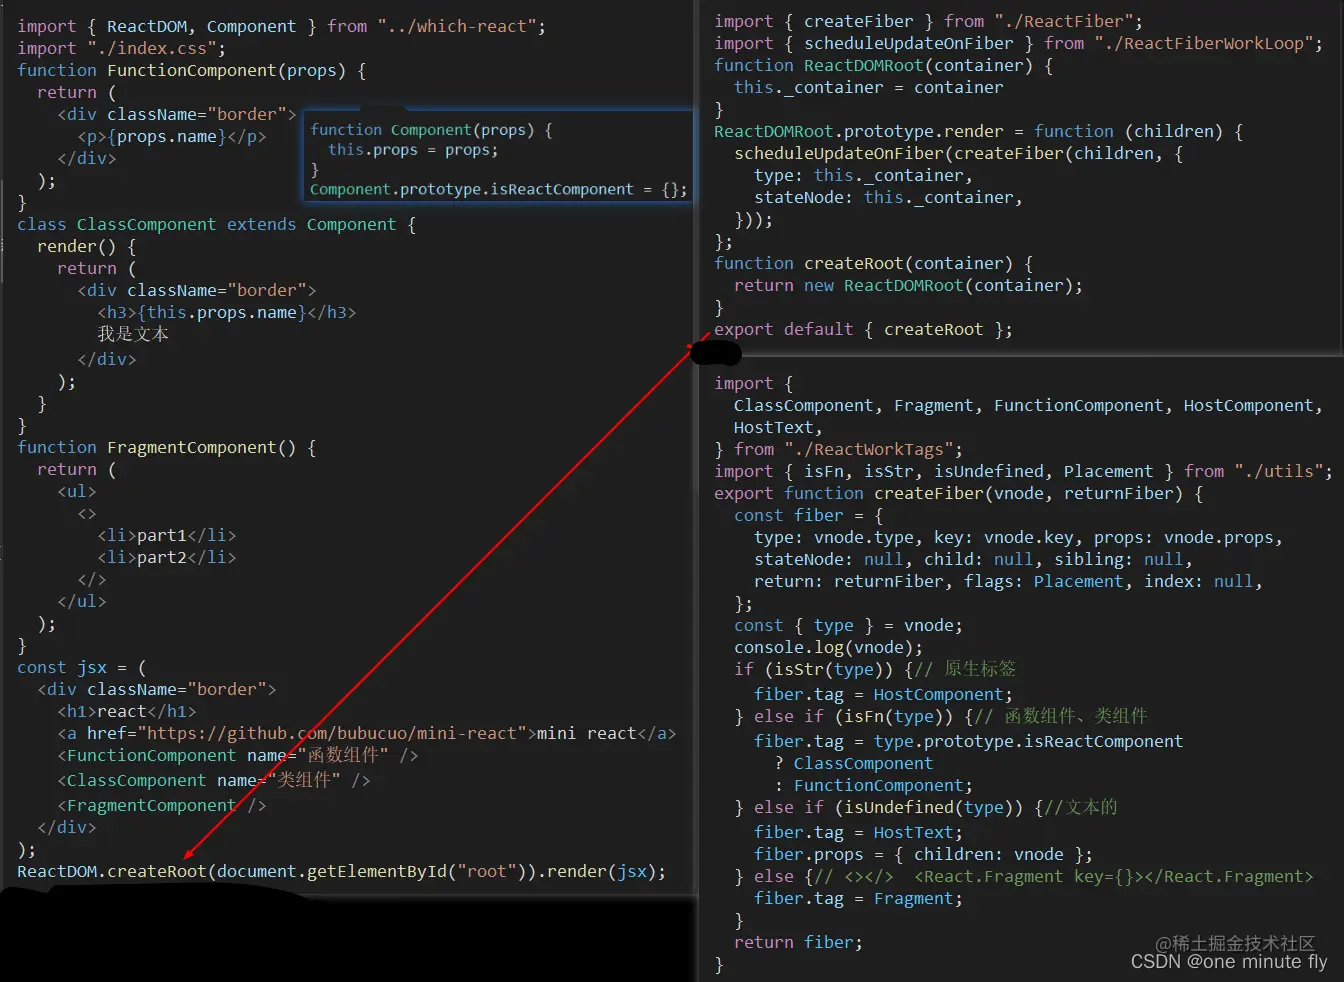This screenshot has height=982, width=1344.
Task: Click the "<h3>{this.props.name}</h3>" line
Action: [227, 312]
